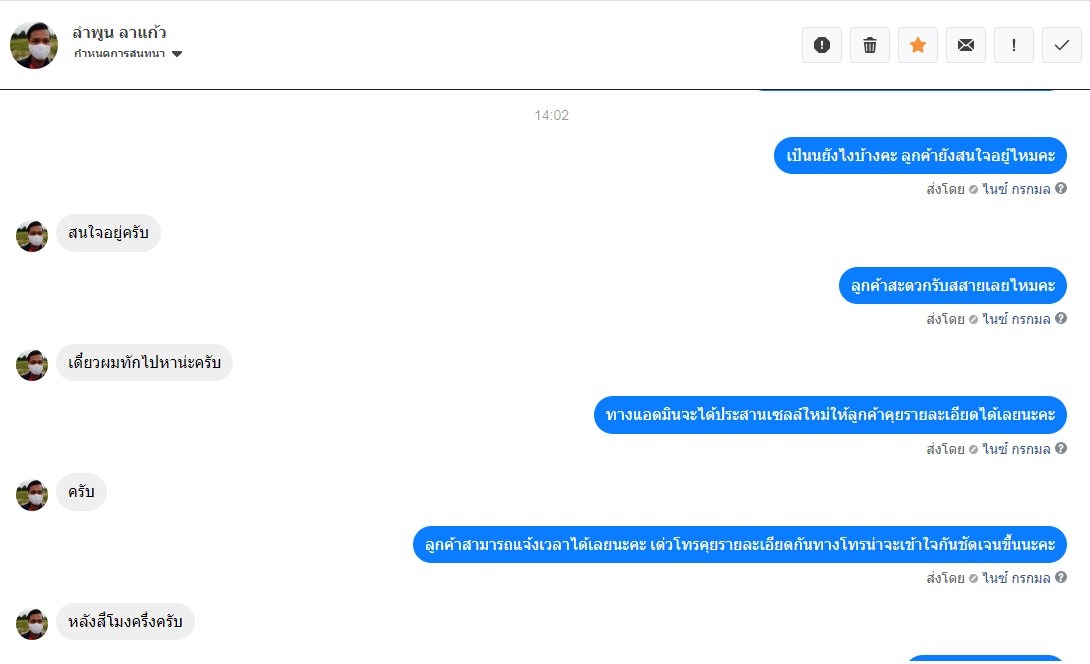Click the question mark under the แอดมิน message
This screenshot has height=664, width=1090.
pos(1061,448)
